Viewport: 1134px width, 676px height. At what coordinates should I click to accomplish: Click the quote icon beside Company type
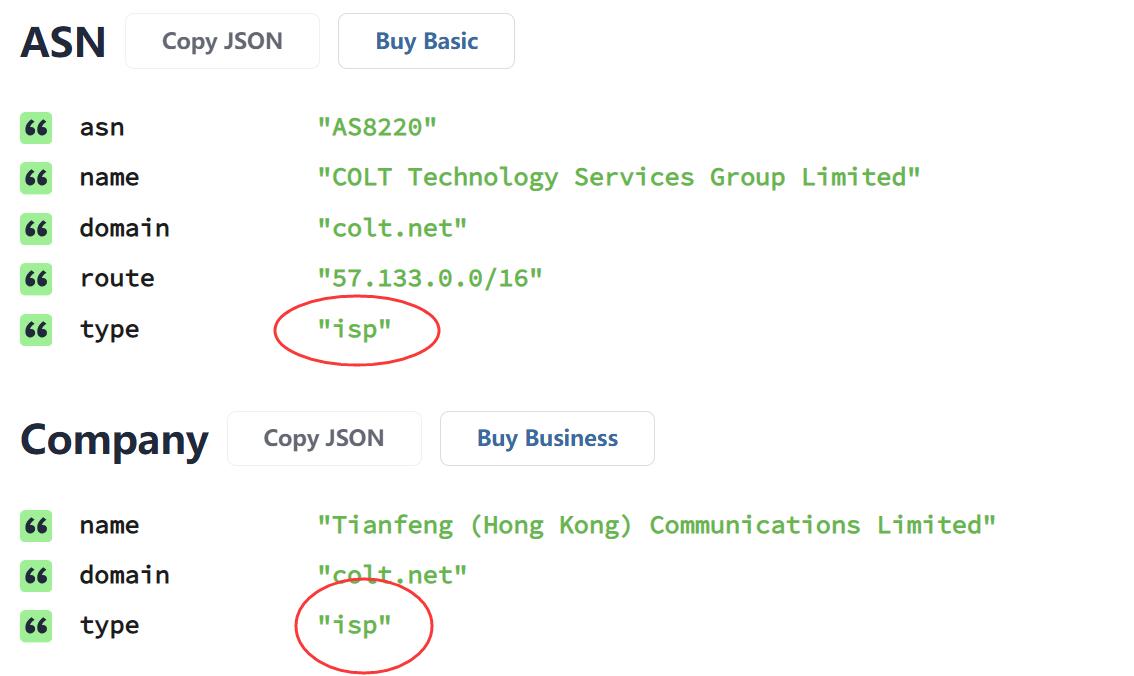[36, 627]
